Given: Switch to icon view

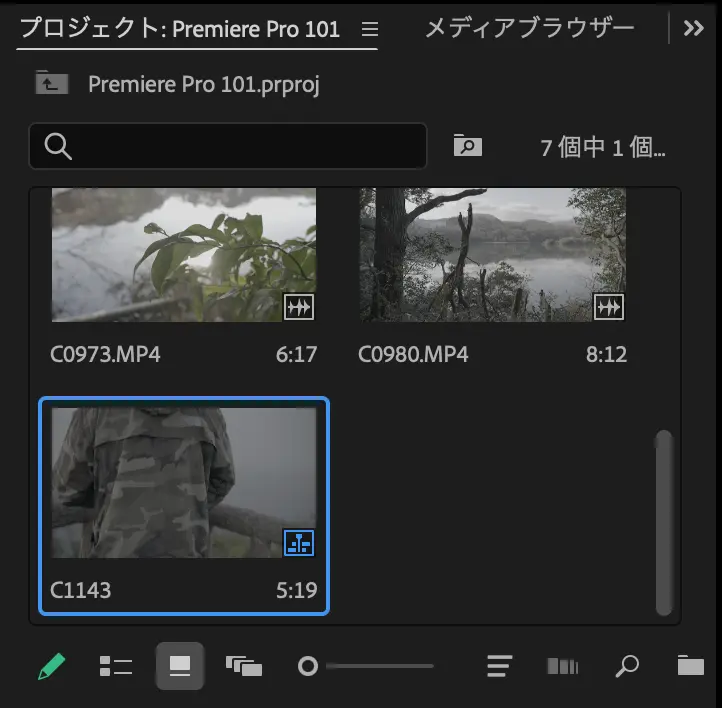Looking at the screenshot, I should pos(180,666).
